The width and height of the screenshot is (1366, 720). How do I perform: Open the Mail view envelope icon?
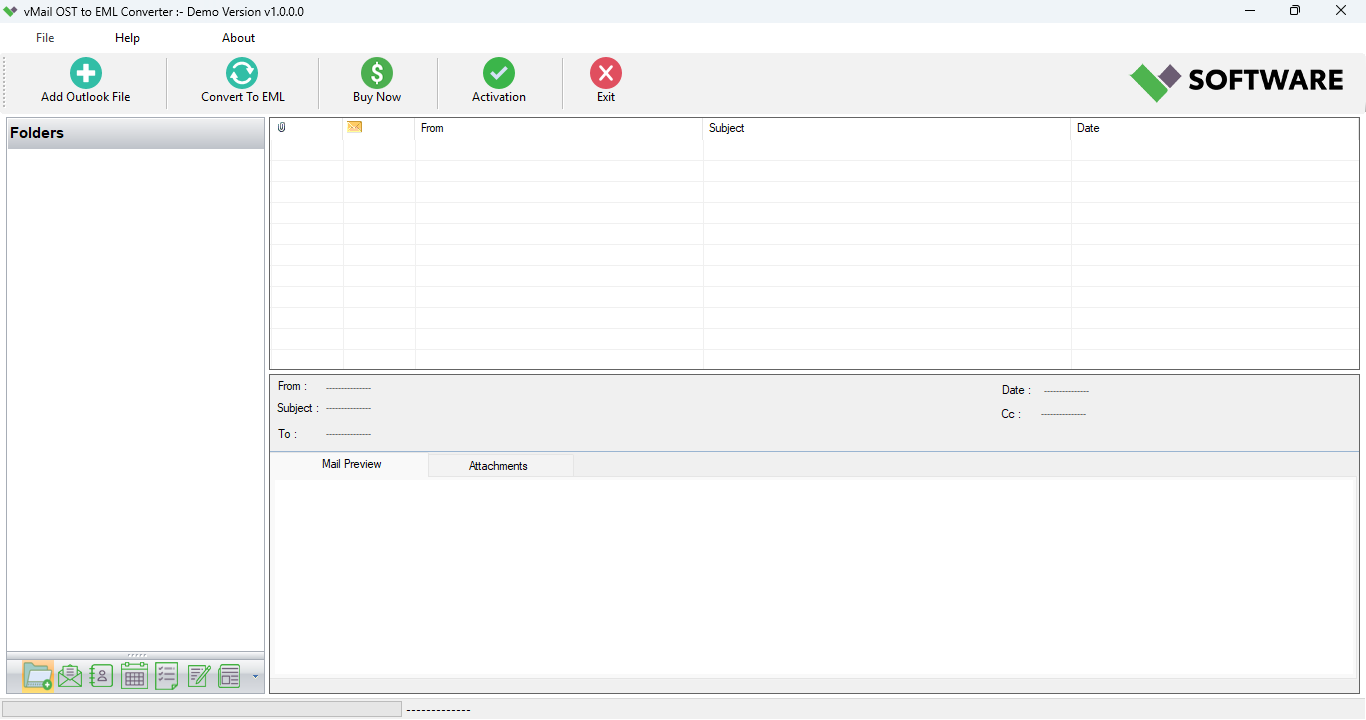69,675
